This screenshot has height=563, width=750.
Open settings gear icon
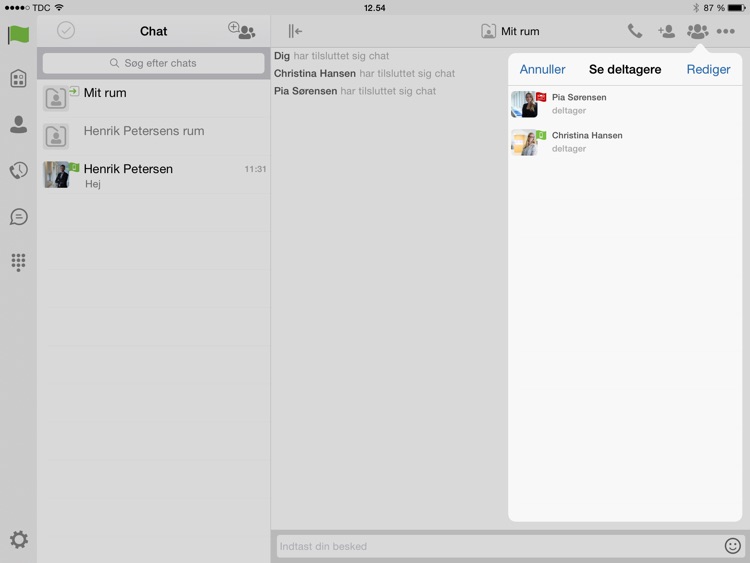(x=19, y=540)
